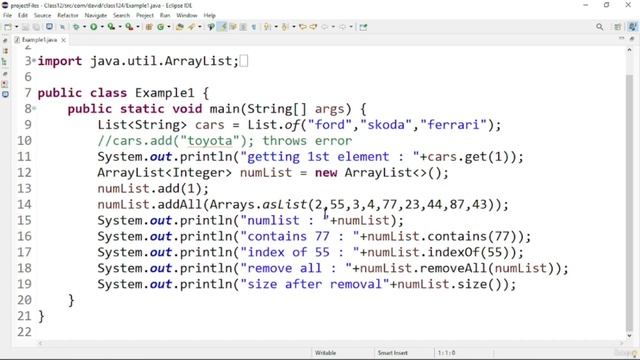Go to Next Edit Location

313,27
